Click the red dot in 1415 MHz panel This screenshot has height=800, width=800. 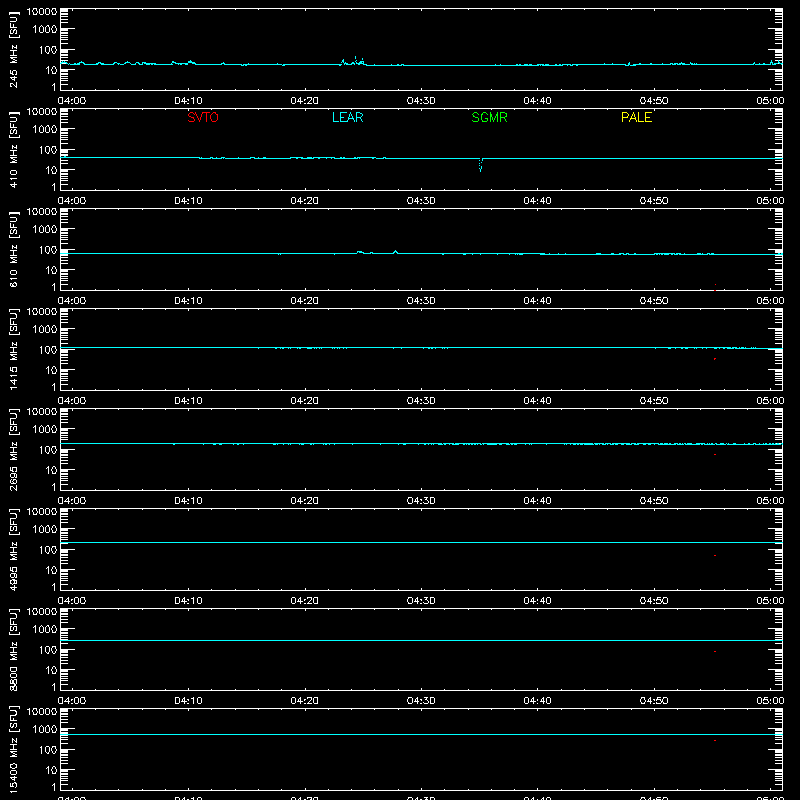[715, 359]
